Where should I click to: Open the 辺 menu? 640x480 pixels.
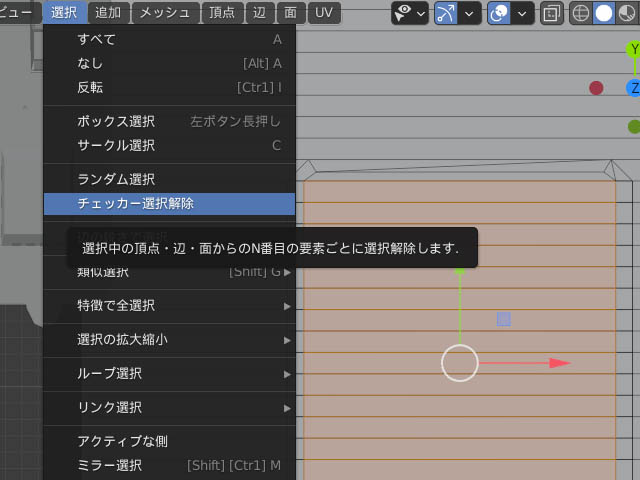click(260, 12)
